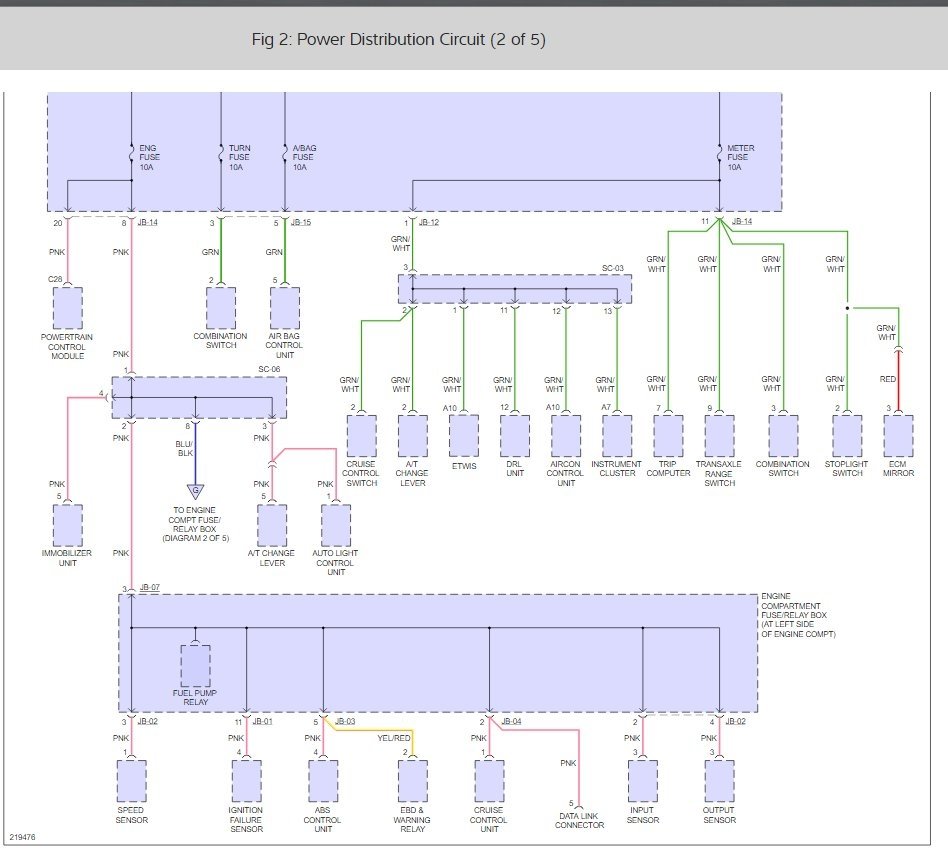Click the 'Fig 2: Power Distribution Circuit' title

(x=398, y=39)
